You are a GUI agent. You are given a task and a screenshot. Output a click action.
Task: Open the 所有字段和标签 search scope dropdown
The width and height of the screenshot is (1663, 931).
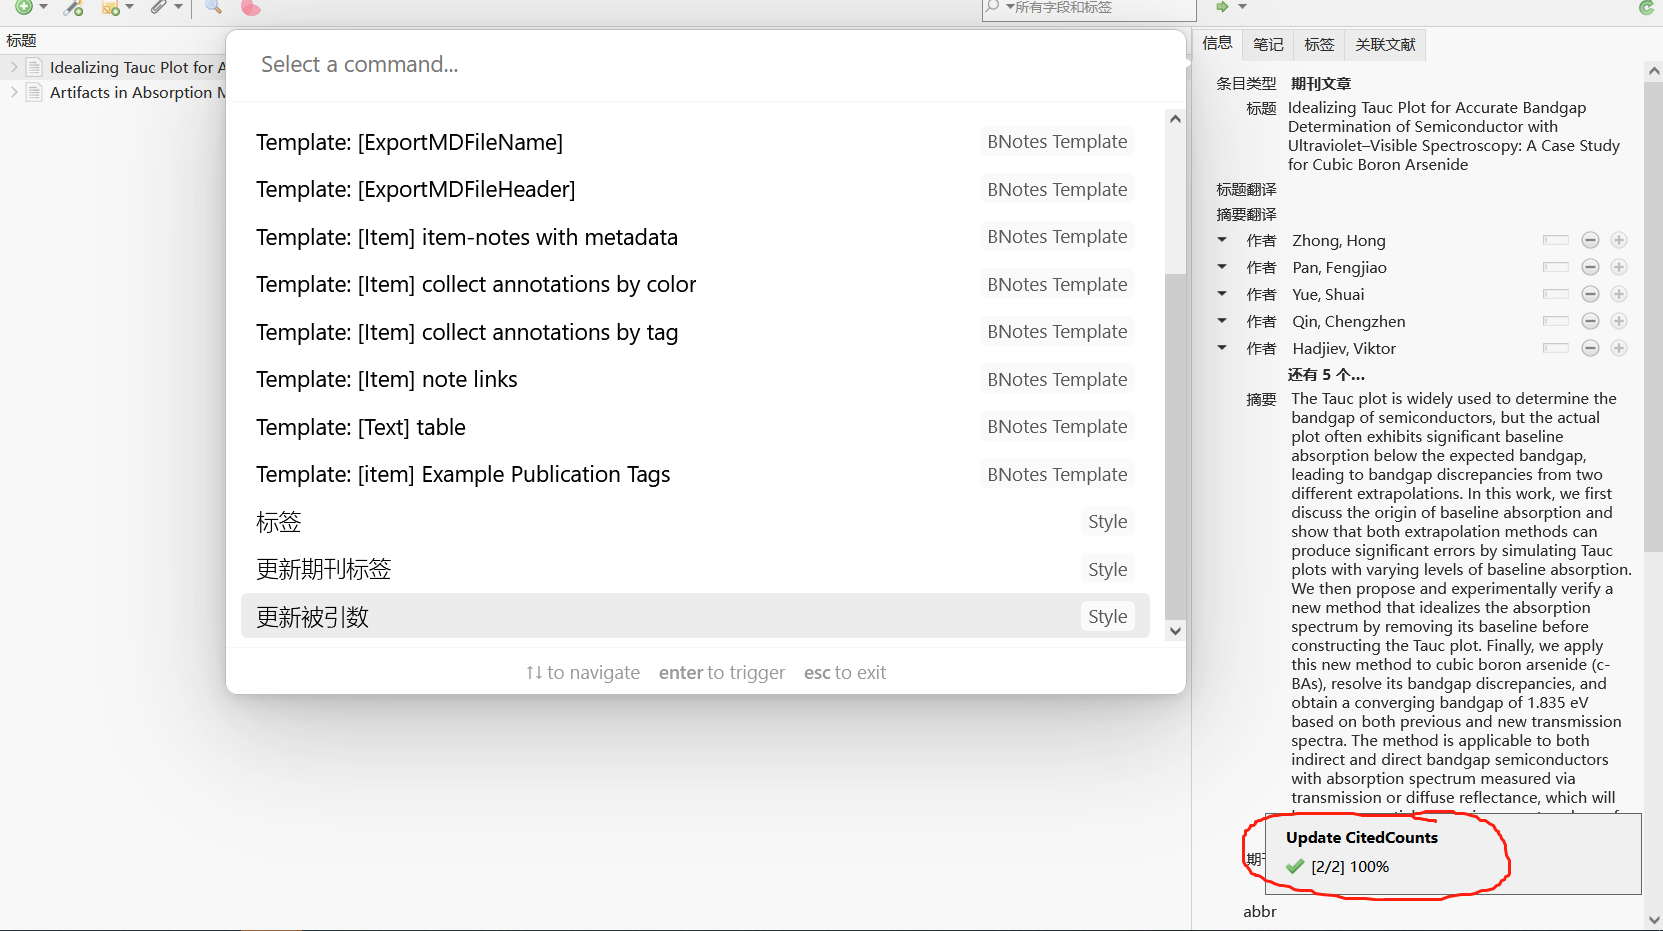point(1009,8)
